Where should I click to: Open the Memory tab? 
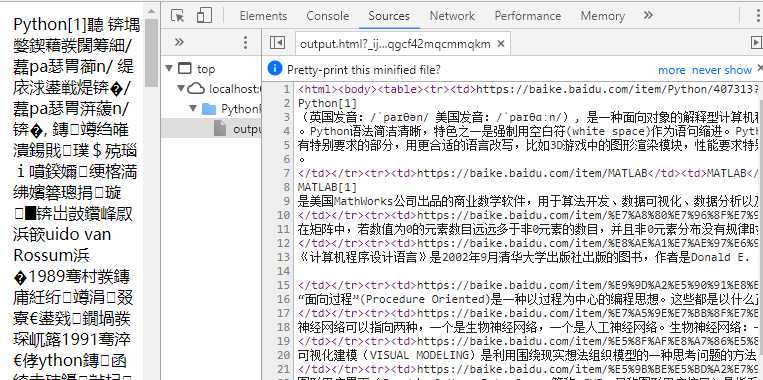tap(602, 16)
